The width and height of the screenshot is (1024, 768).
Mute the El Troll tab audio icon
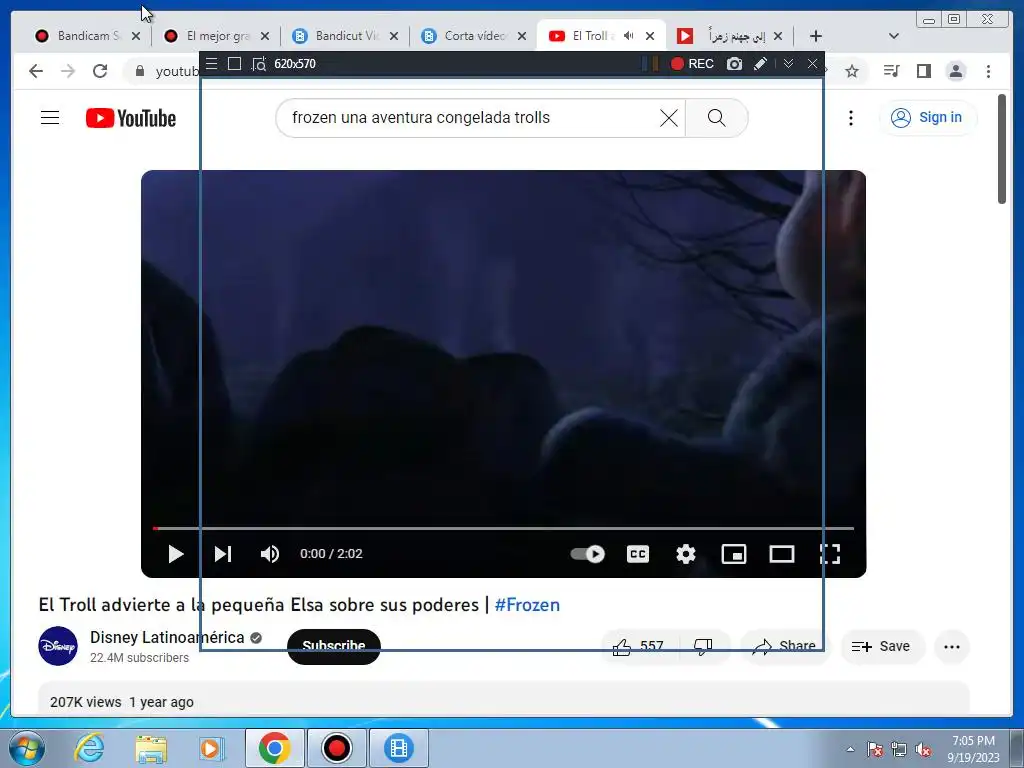(628, 36)
